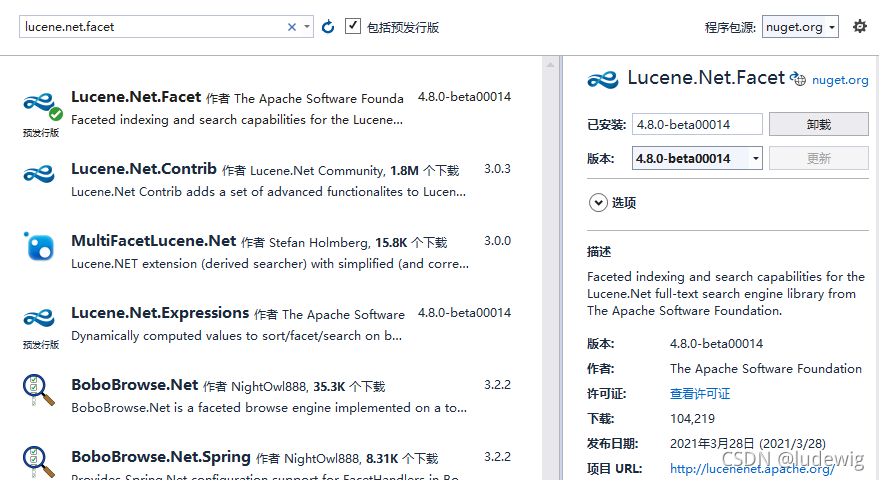Viewport: 879px width, 480px height.
Task: Click the 2021年3月28日 publish date value
Action: click(x=748, y=444)
